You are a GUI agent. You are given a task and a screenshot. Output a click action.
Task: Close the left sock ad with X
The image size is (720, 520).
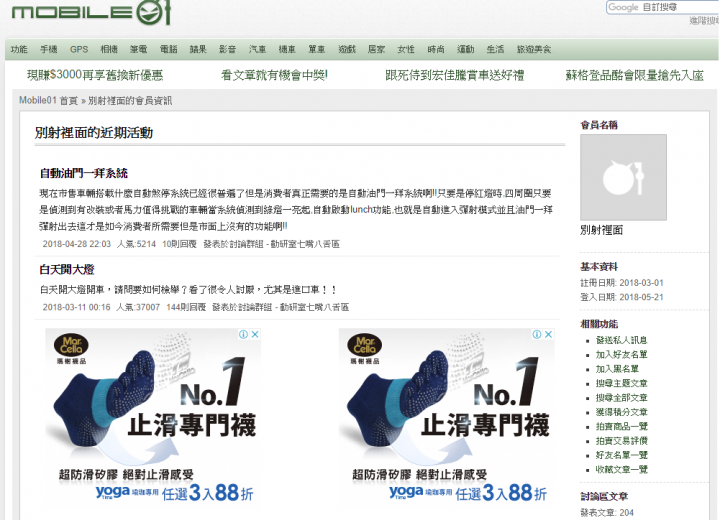click(255, 334)
